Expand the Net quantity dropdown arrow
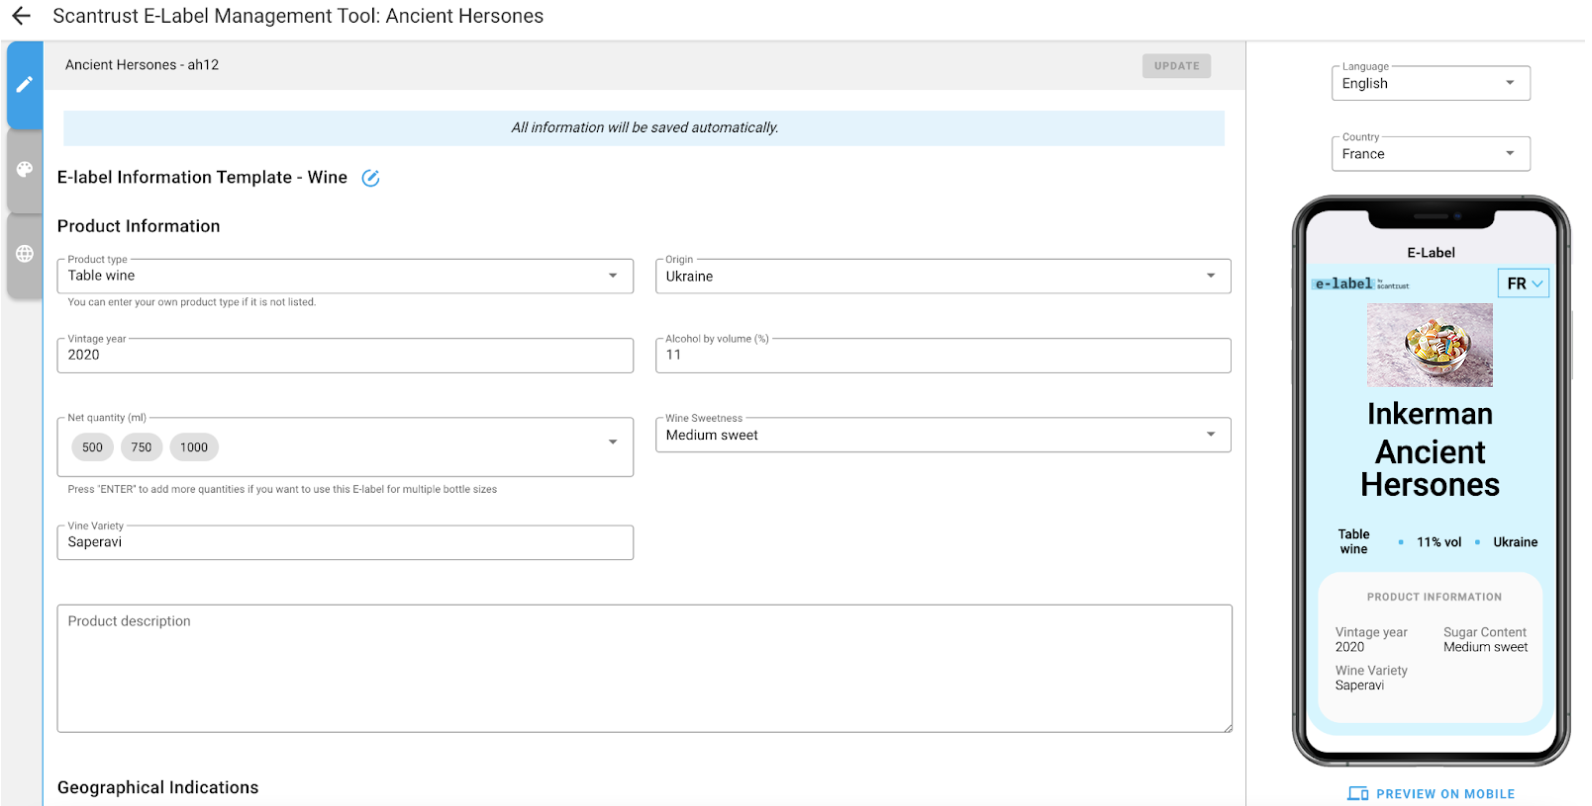The width and height of the screenshot is (1592, 806). [613, 442]
